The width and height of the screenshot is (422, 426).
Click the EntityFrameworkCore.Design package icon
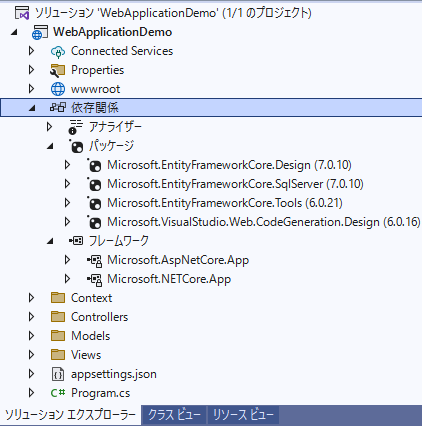pyautogui.click(x=94, y=165)
